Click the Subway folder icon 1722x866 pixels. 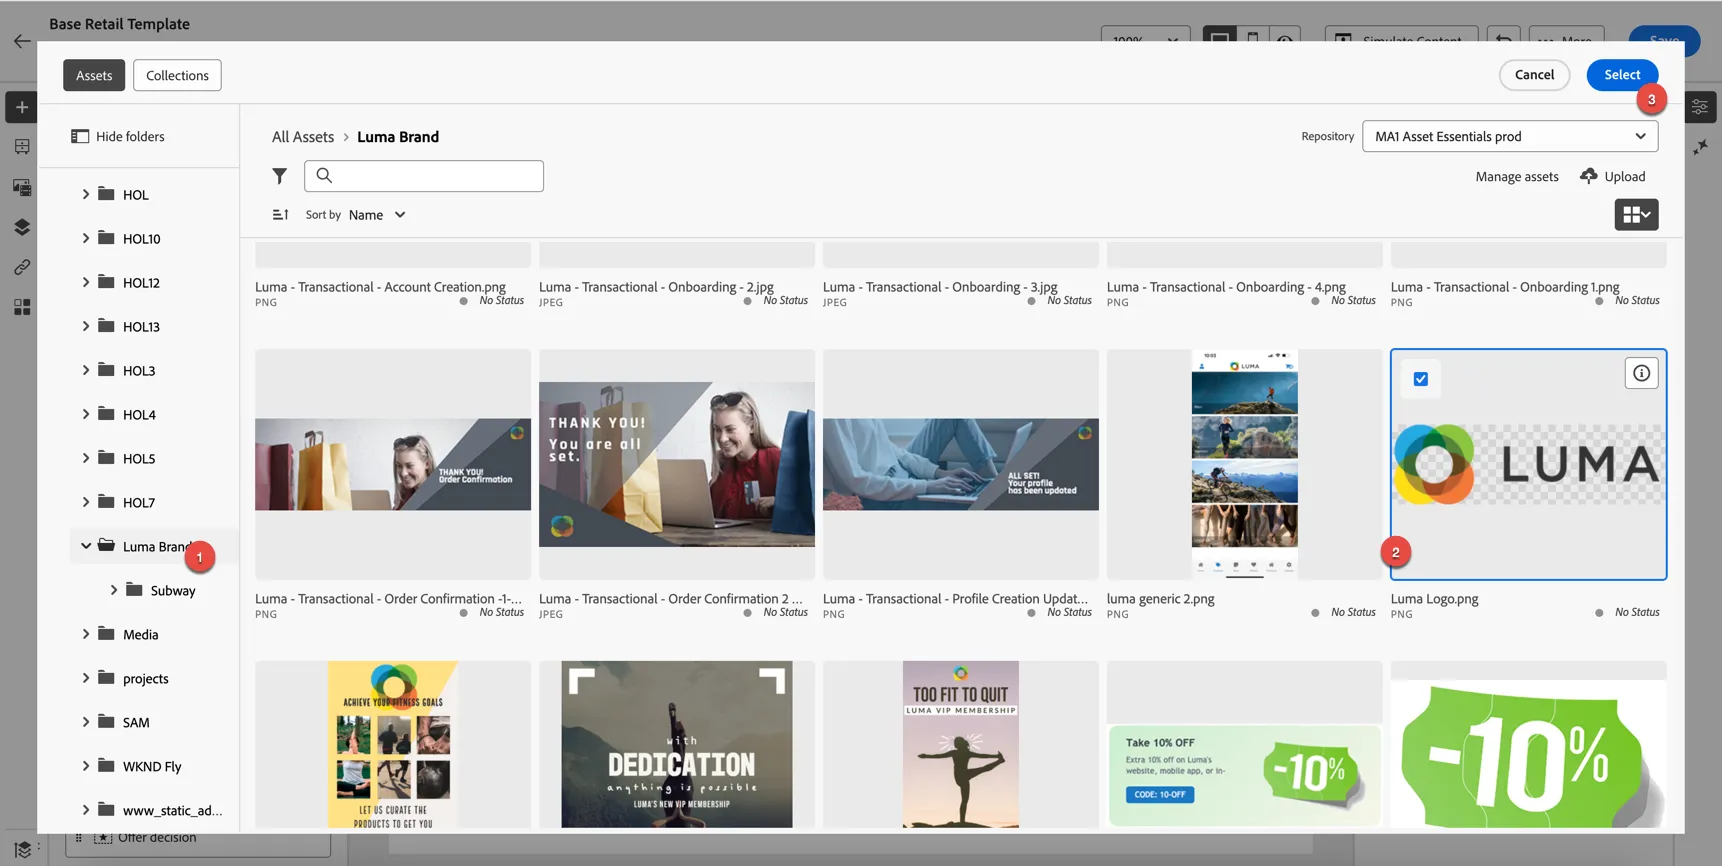(134, 590)
